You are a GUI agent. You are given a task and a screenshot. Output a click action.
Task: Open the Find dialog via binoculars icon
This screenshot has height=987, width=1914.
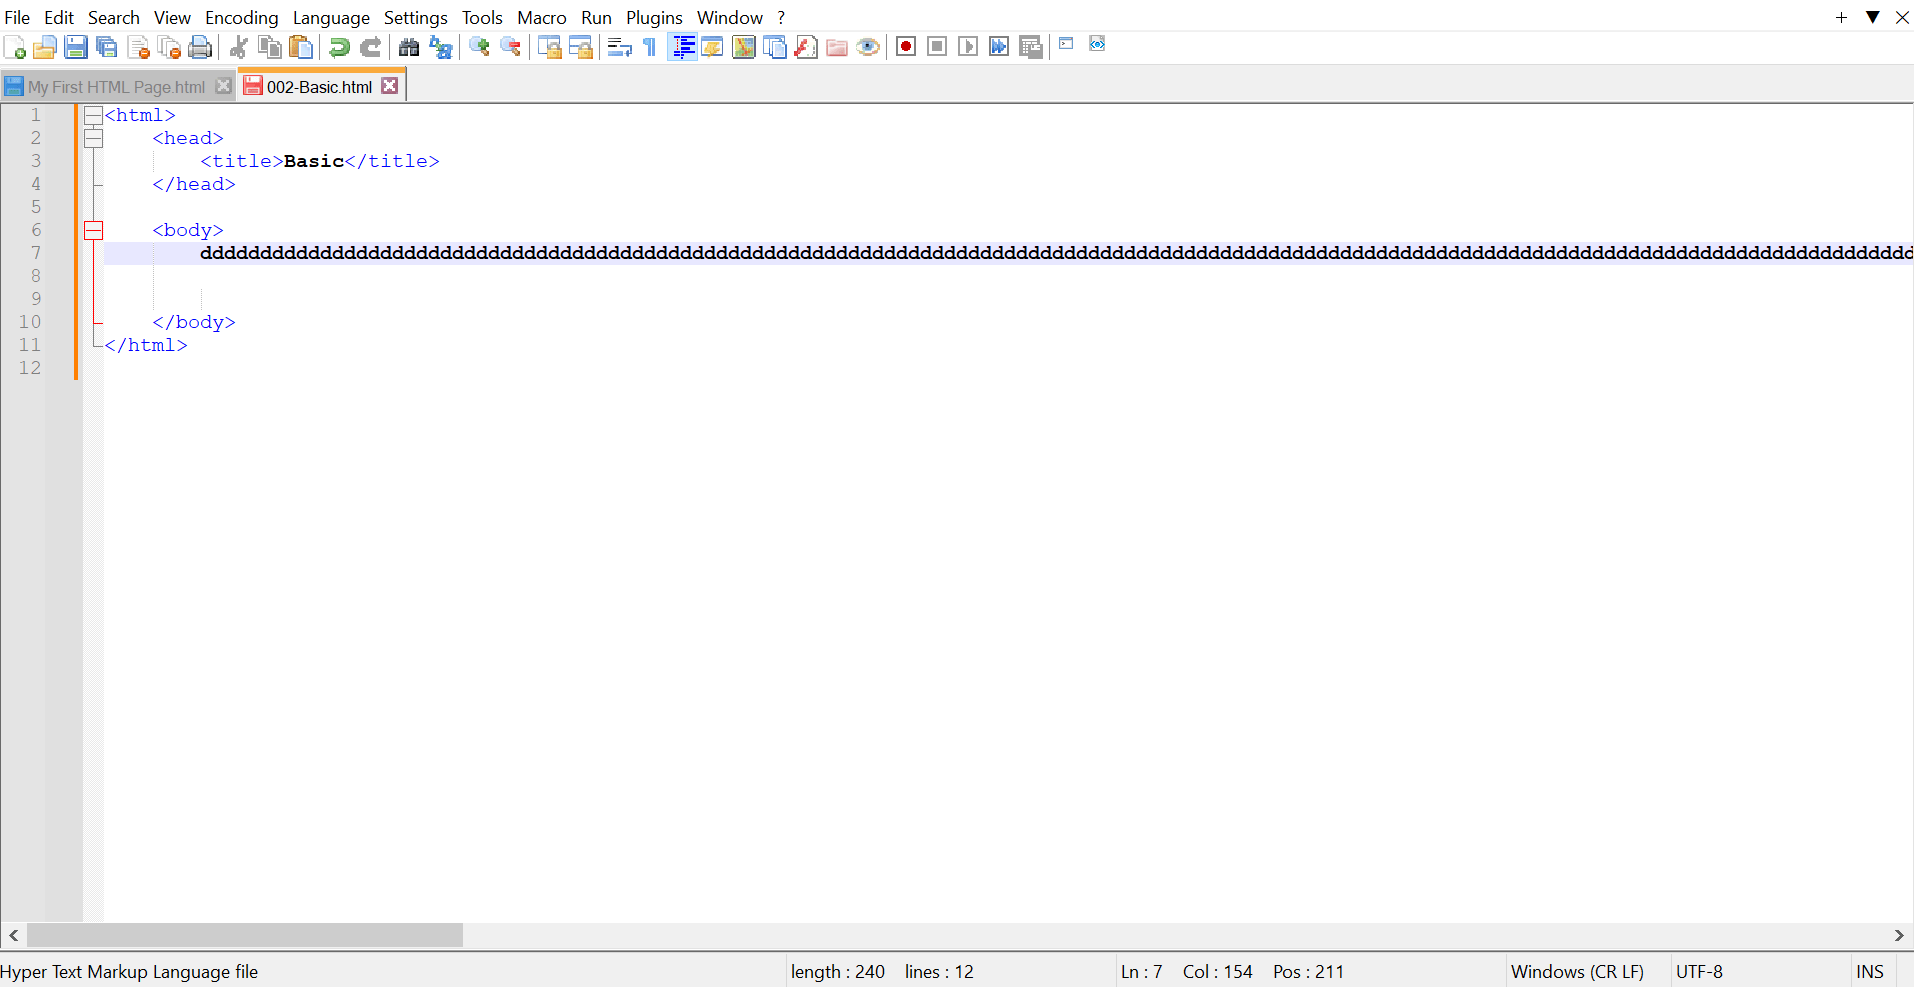click(410, 46)
